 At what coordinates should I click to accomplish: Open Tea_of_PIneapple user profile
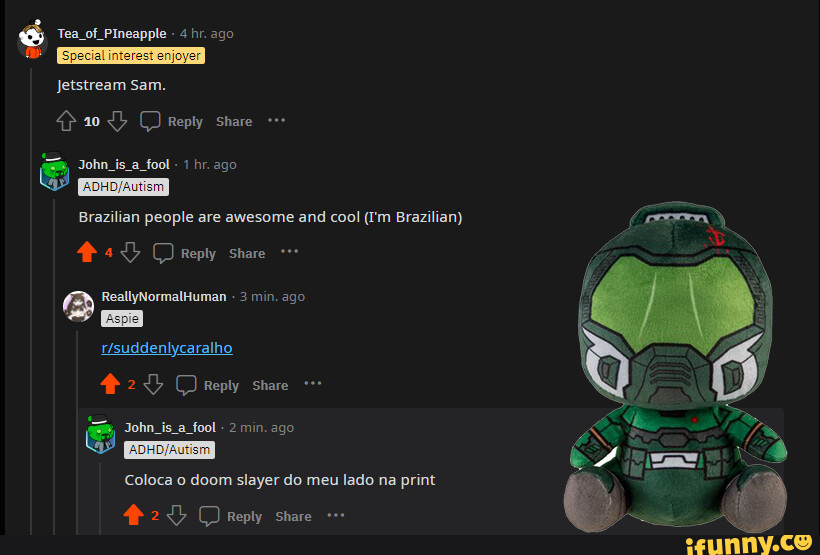(112, 33)
